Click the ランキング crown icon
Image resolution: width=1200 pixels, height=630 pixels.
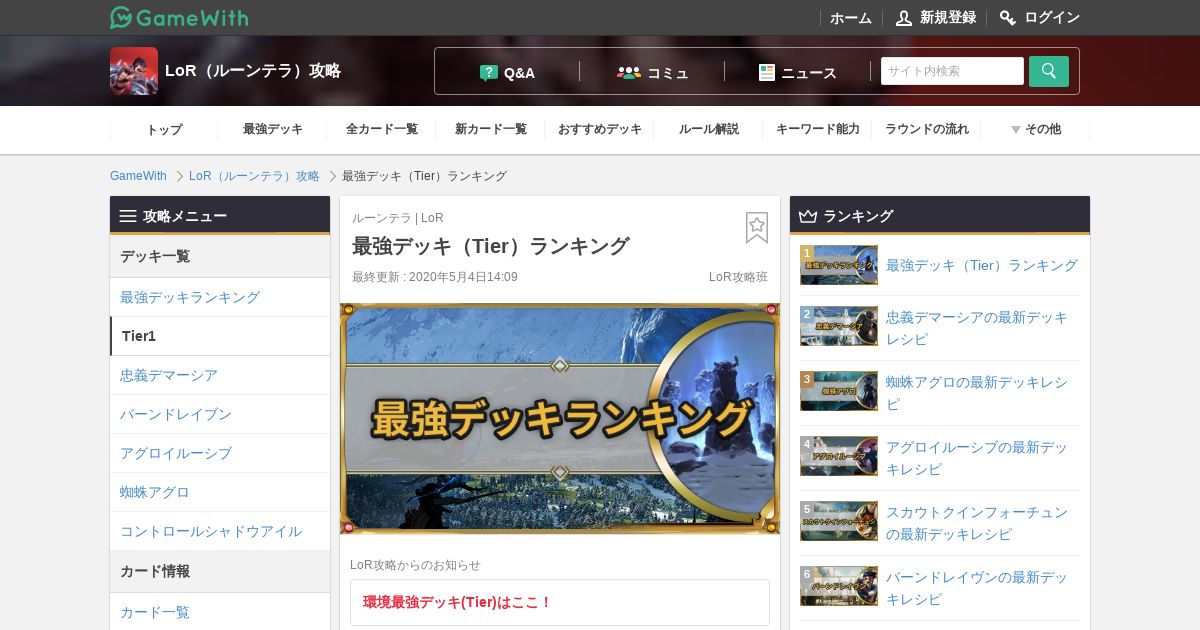pos(808,216)
